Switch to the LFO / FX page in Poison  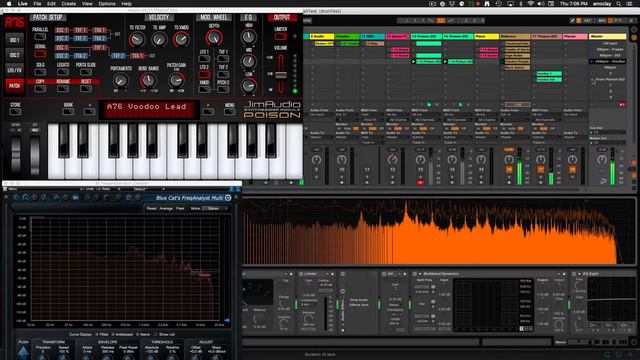coord(15,70)
